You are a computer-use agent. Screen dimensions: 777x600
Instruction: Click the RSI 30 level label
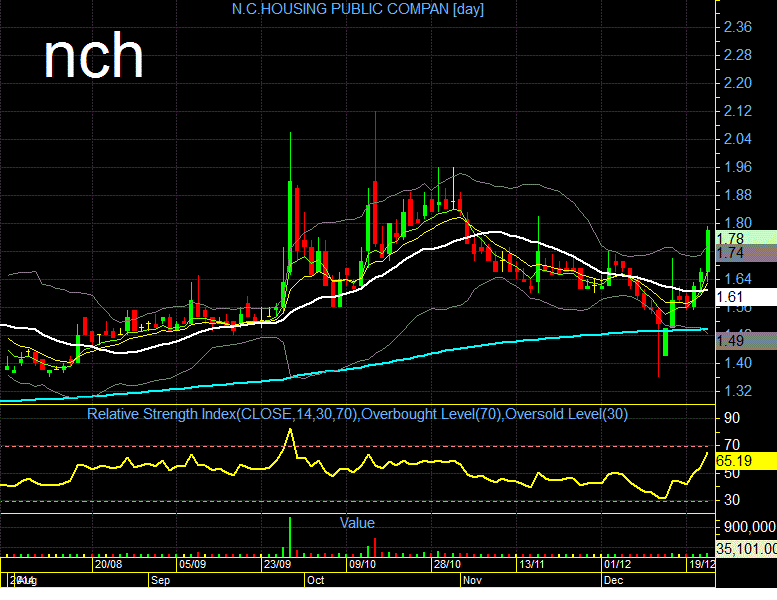pyautogui.click(x=732, y=500)
